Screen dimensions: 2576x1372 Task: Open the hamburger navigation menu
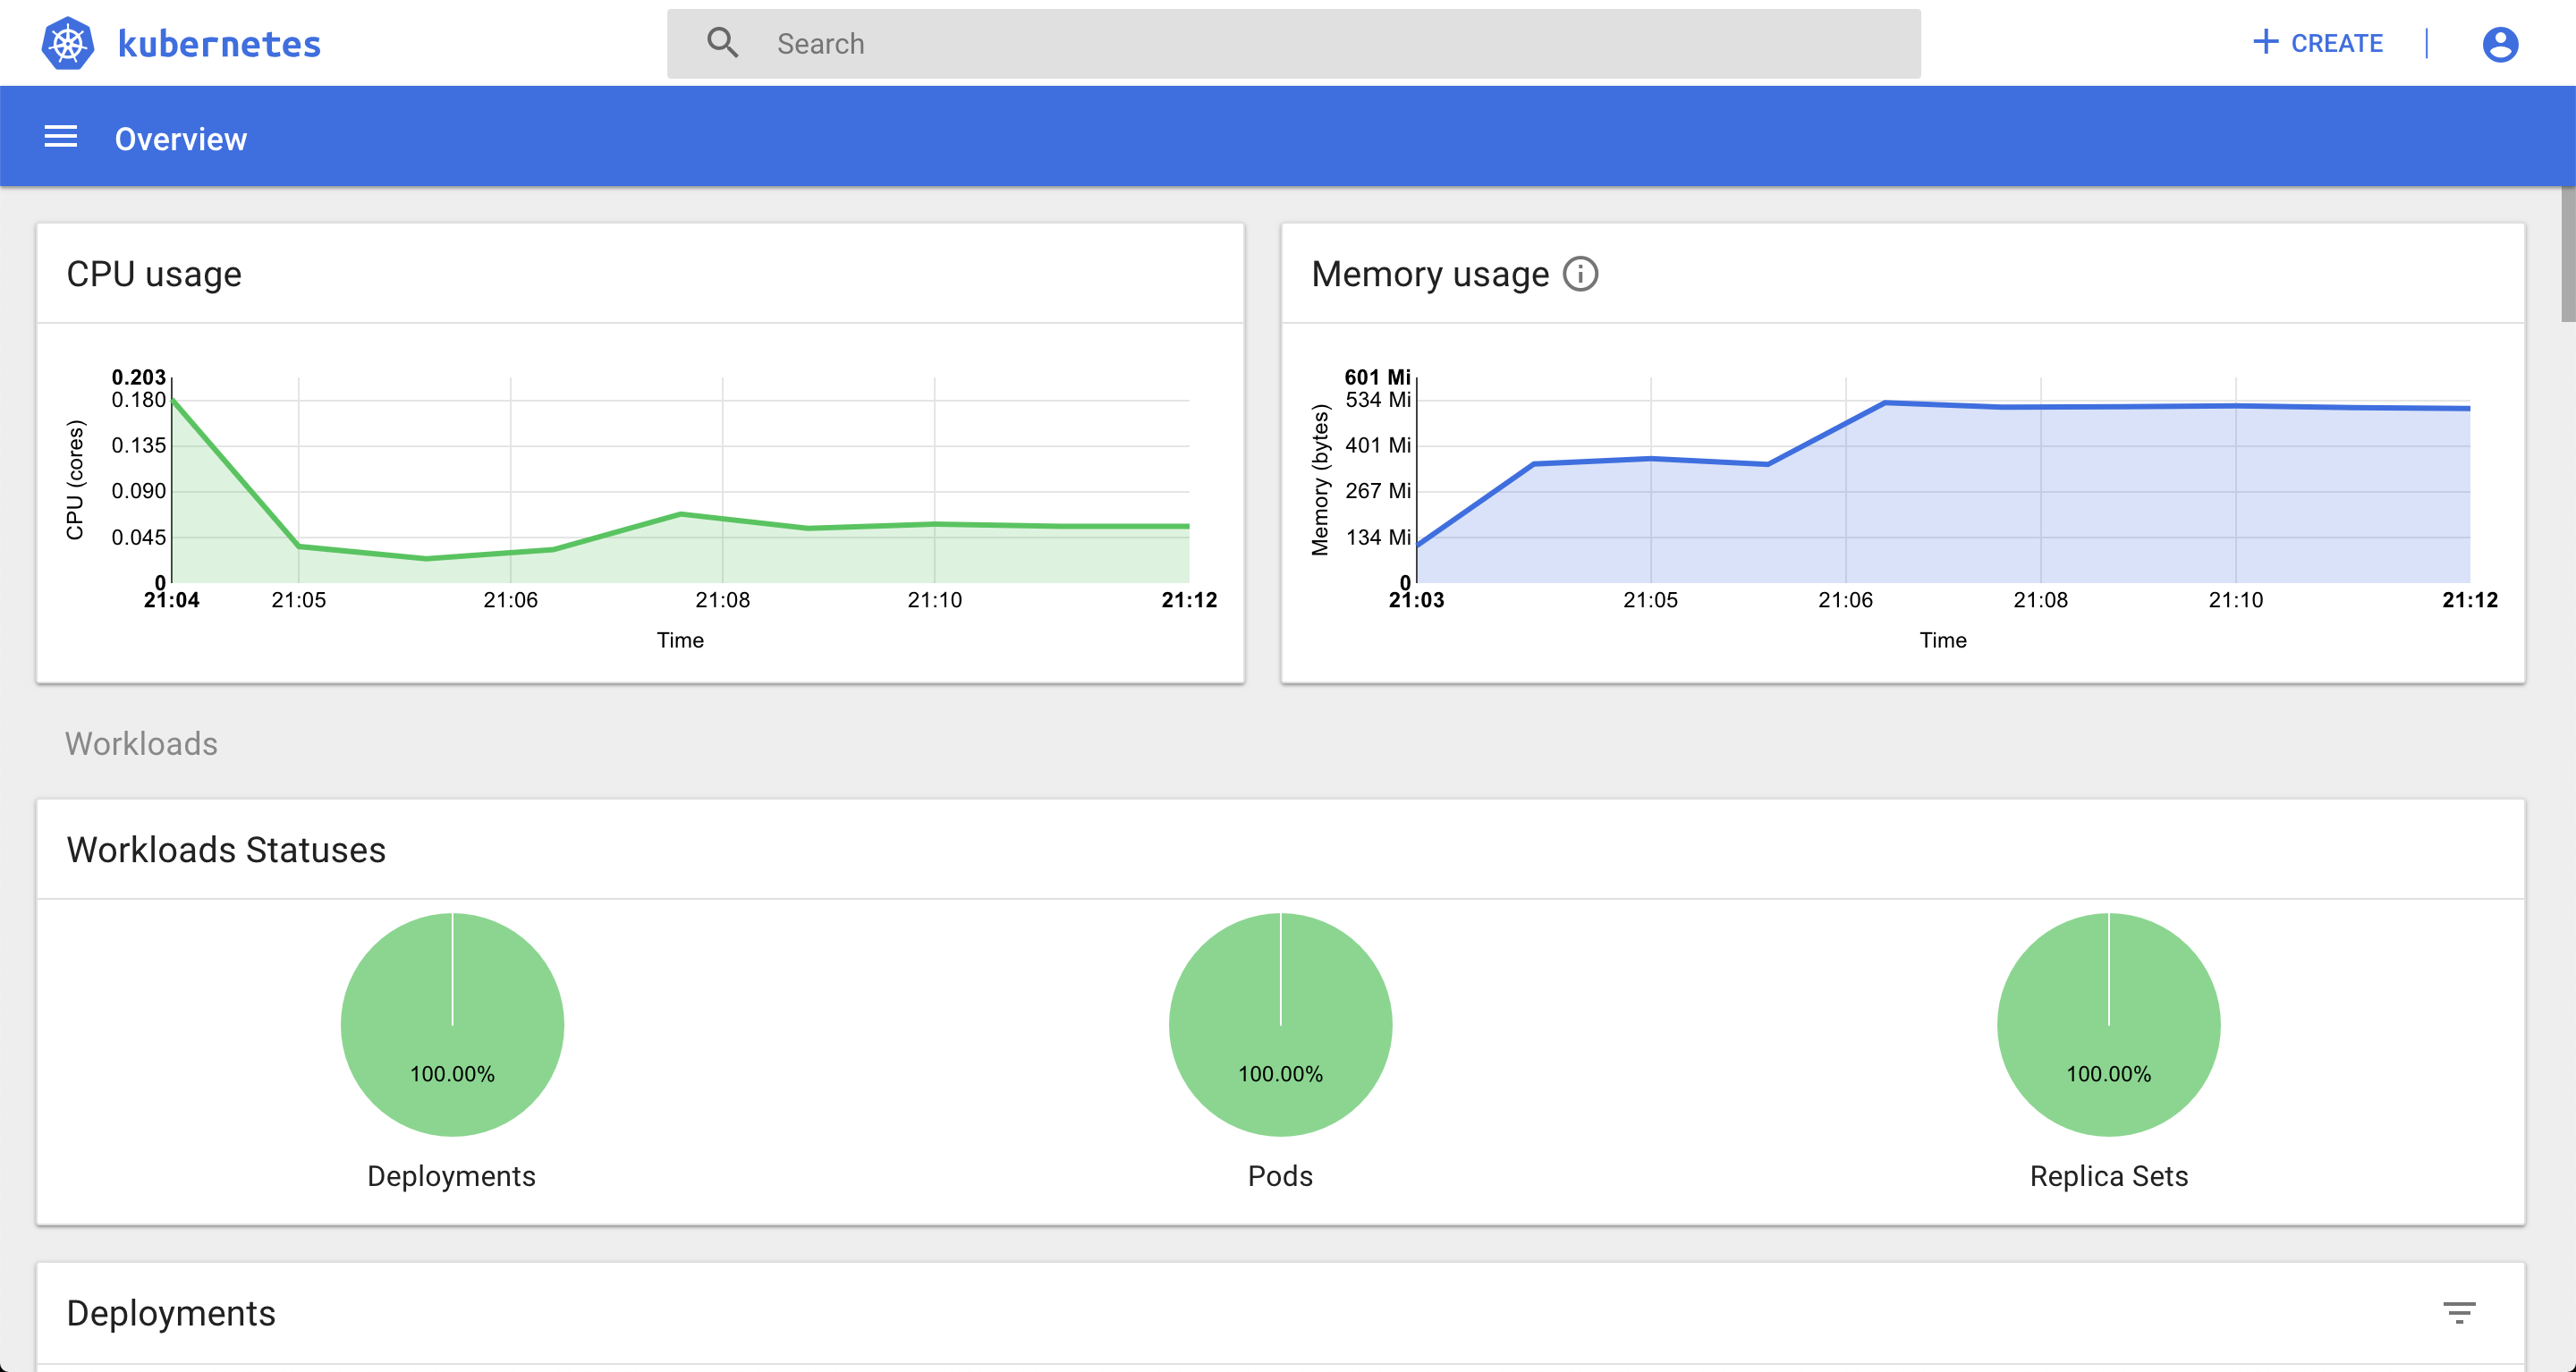coord(61,137)
